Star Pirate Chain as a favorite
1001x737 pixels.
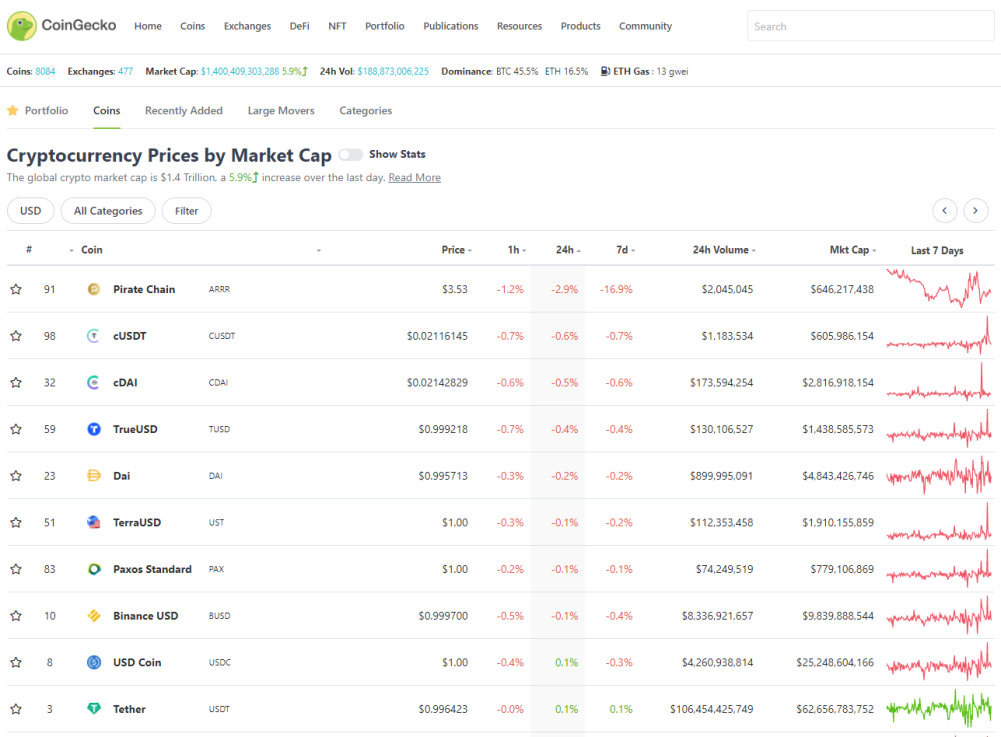[x=16, y=289]
